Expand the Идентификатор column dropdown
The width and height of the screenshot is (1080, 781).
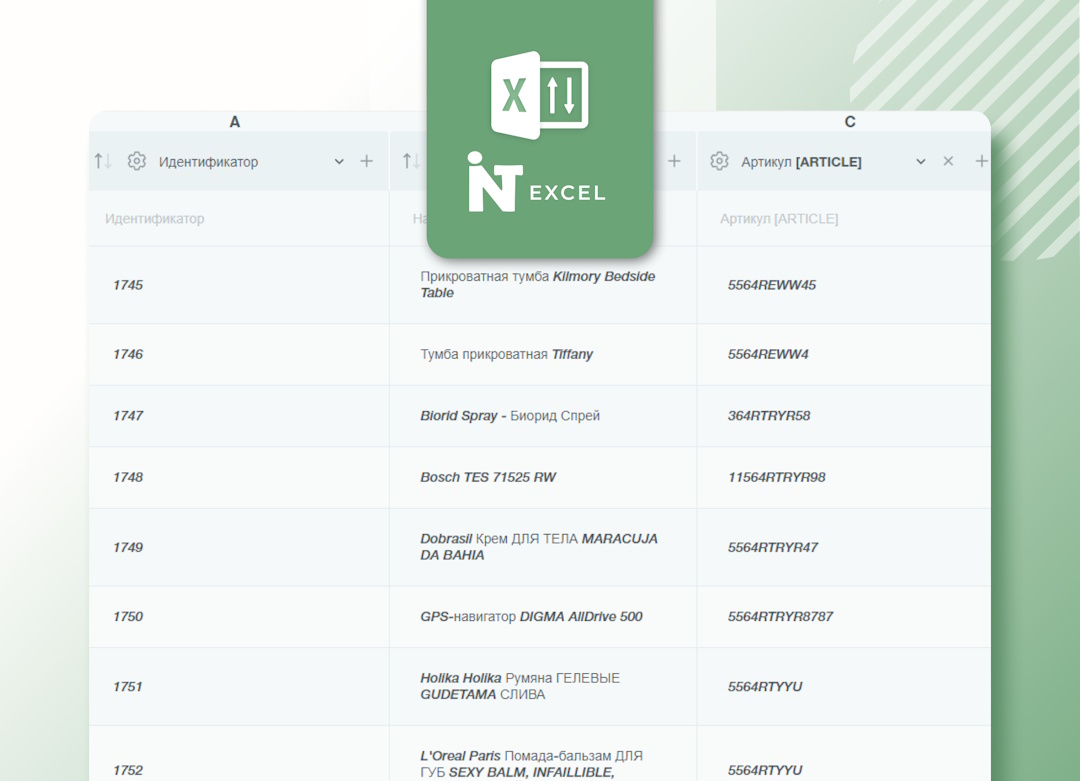coord(339,162)
